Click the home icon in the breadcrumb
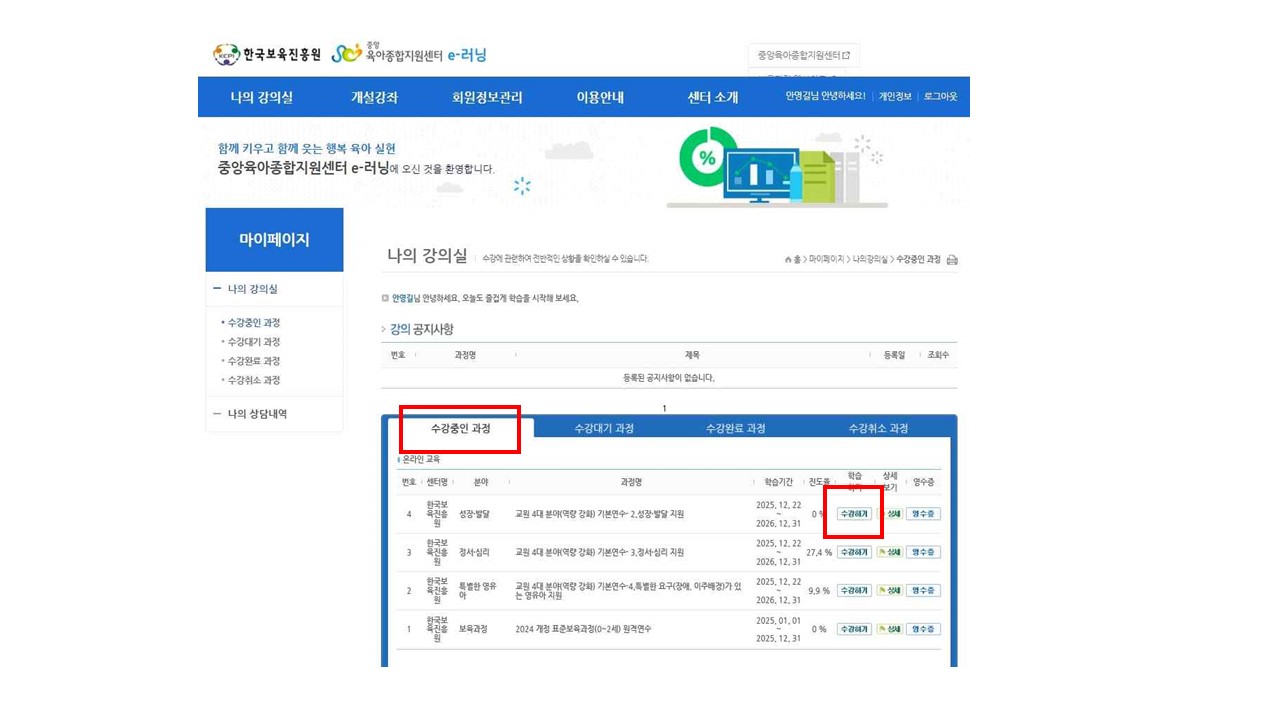This screenshot has width=1280, height=720. click(788, 260)
